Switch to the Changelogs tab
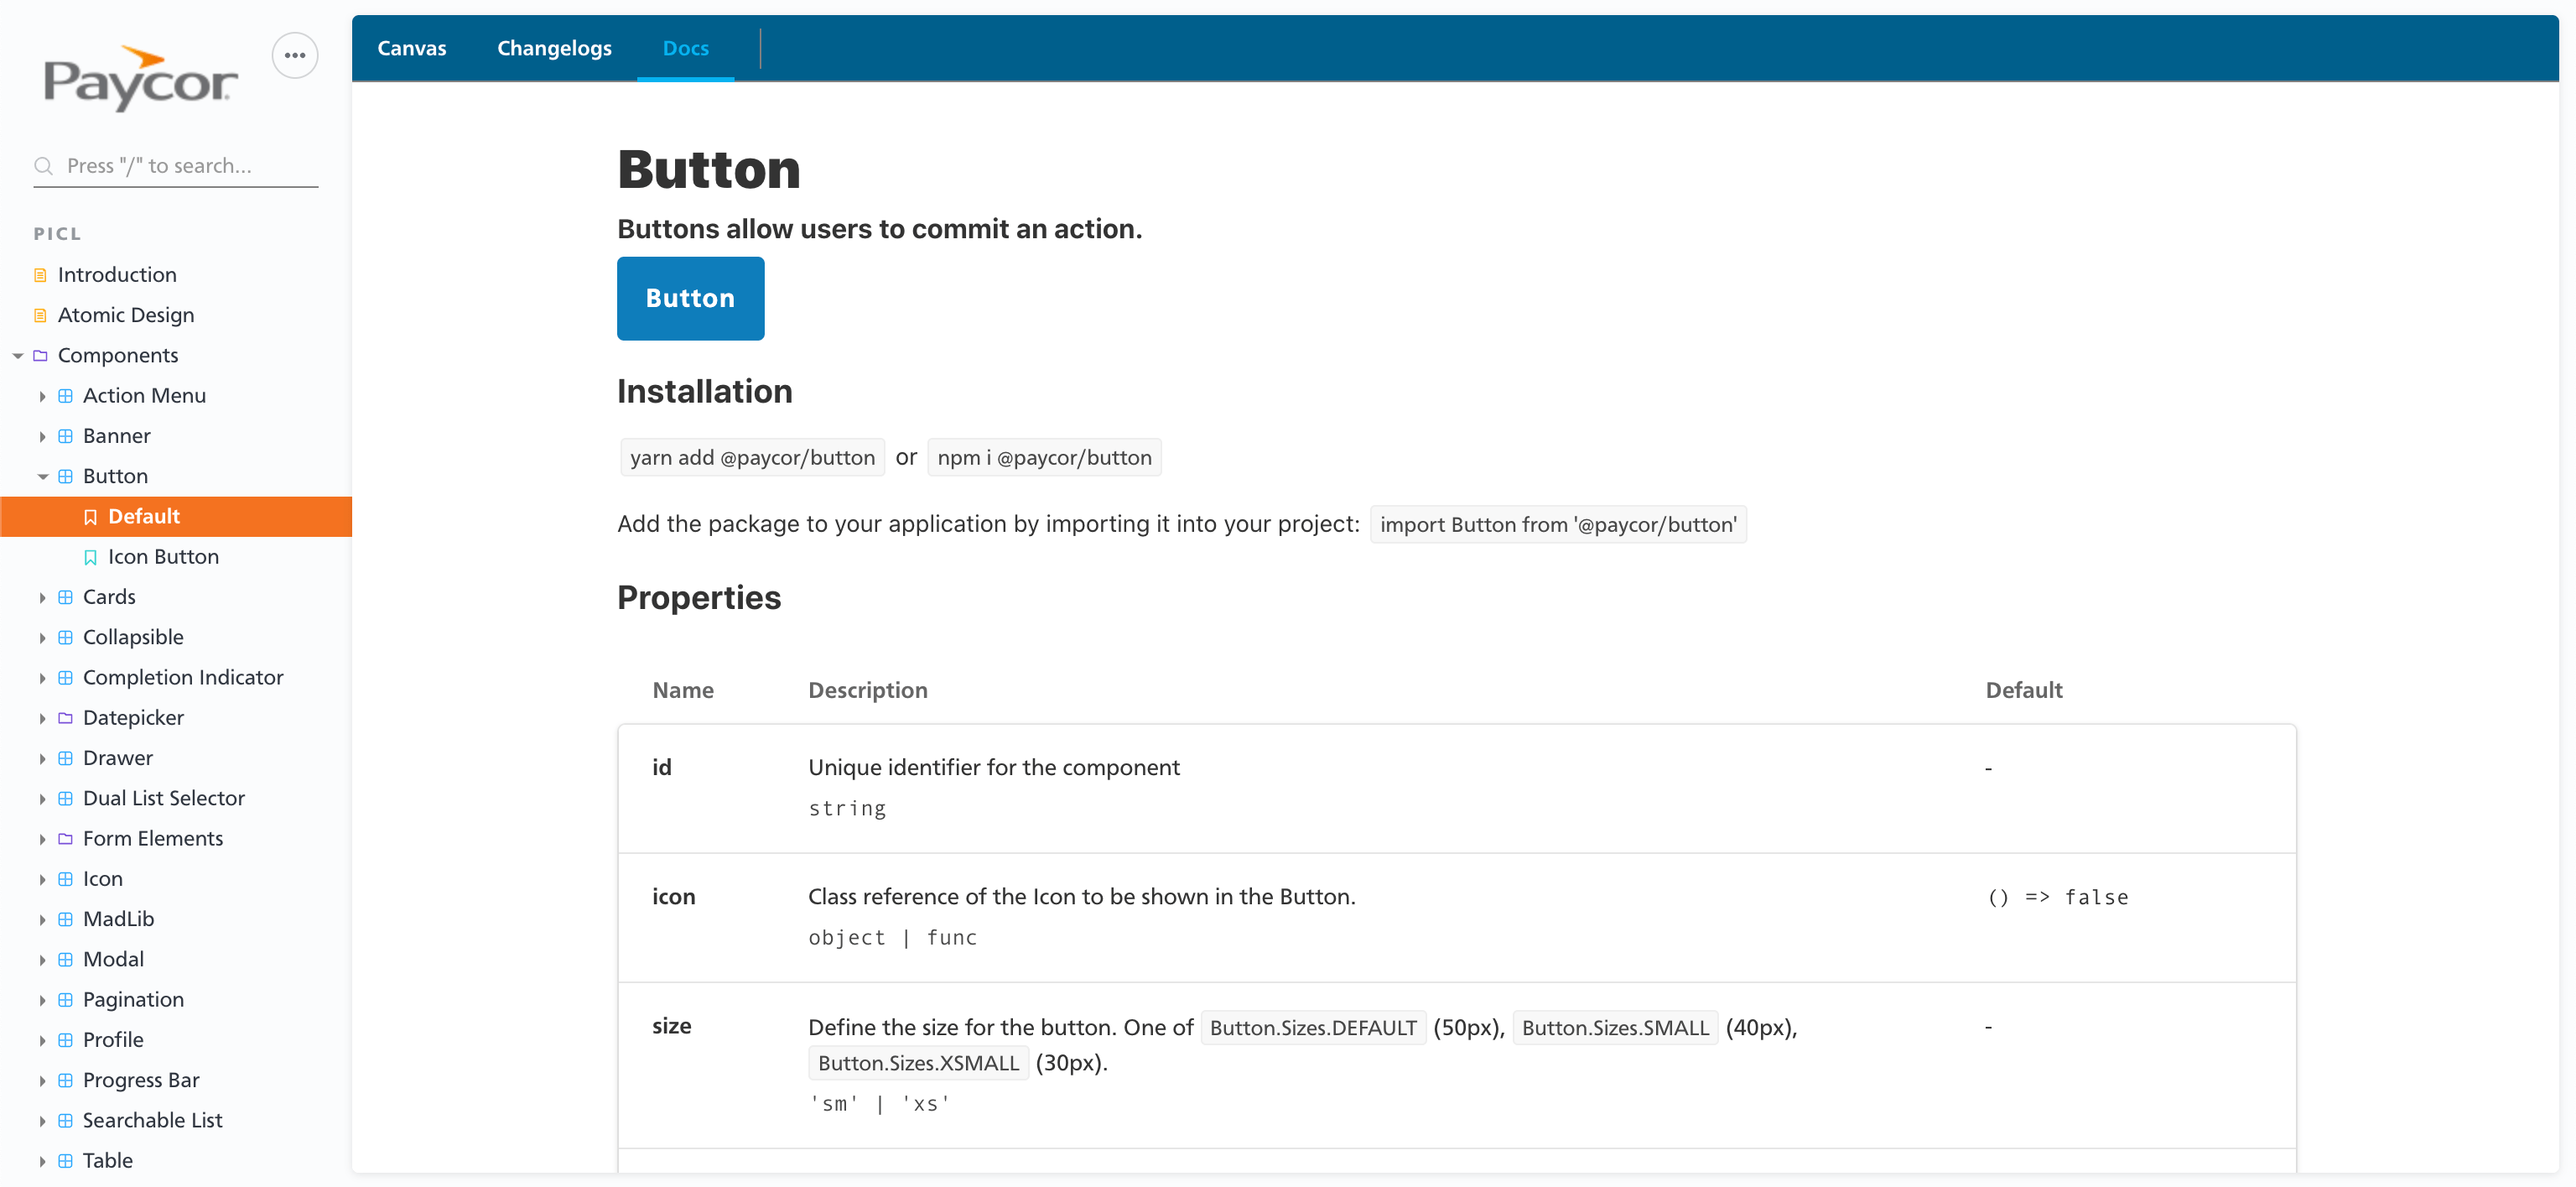2576x1187 pixels. 554,48
